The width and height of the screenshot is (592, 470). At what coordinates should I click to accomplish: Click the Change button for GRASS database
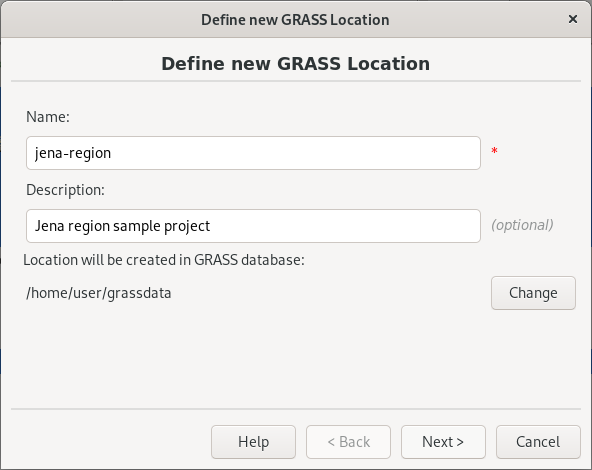[533, 293]
